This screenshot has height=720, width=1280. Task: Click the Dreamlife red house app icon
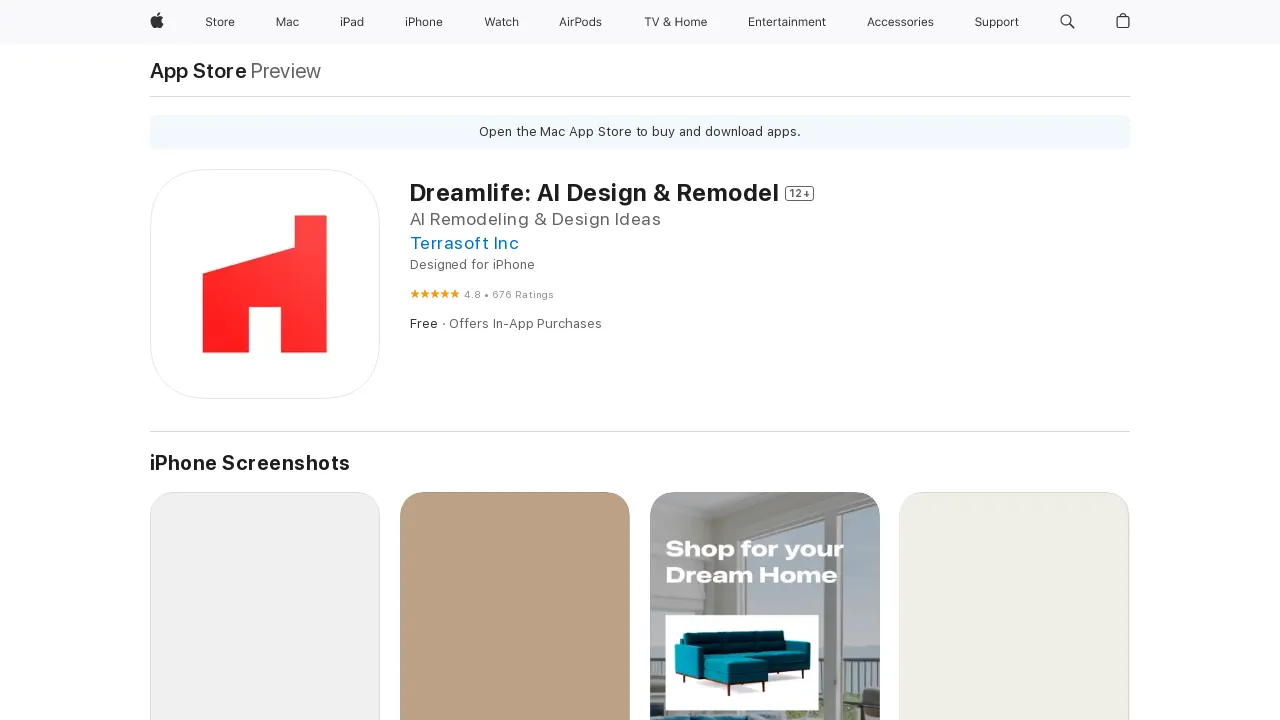(265, 284)
